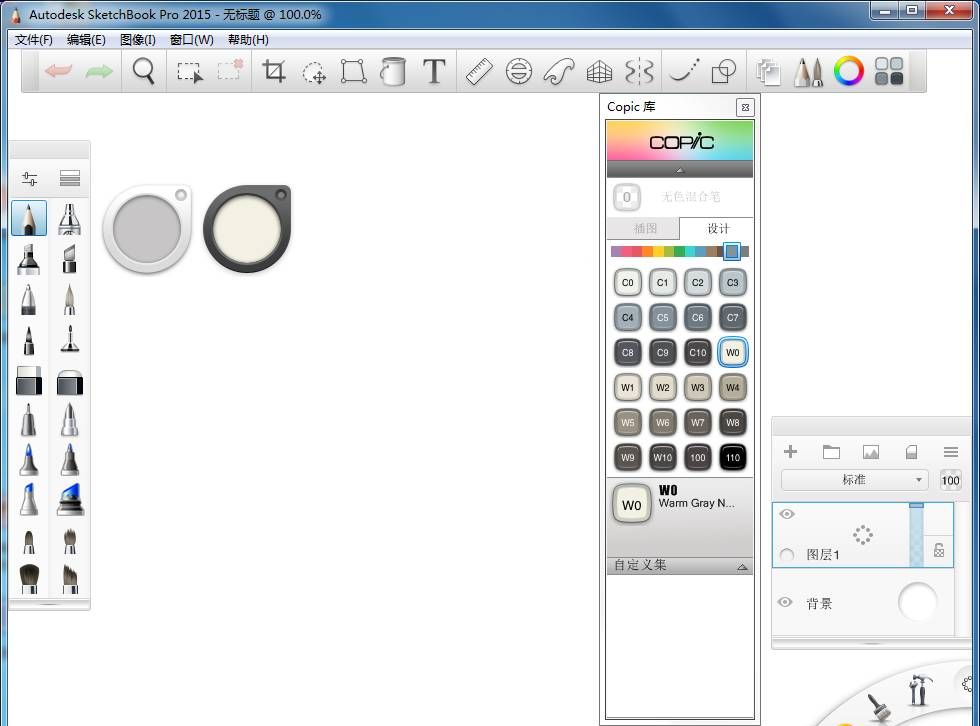Pick the C0 Copic swatch

[628, 282]
